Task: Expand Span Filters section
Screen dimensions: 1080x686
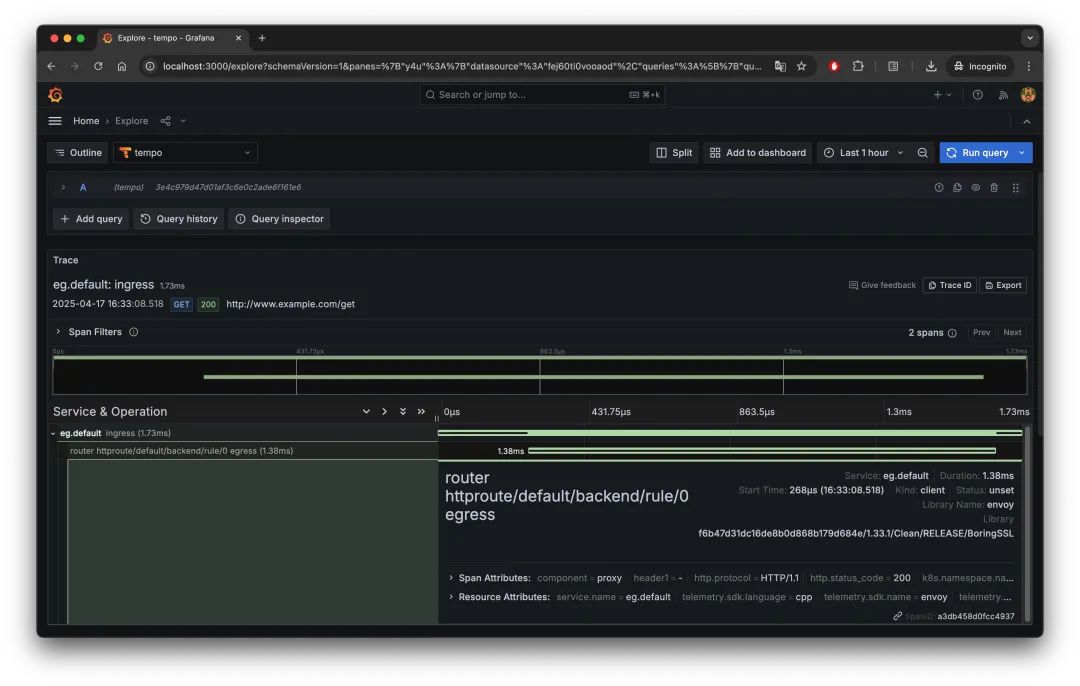Action: pos(59,332)
